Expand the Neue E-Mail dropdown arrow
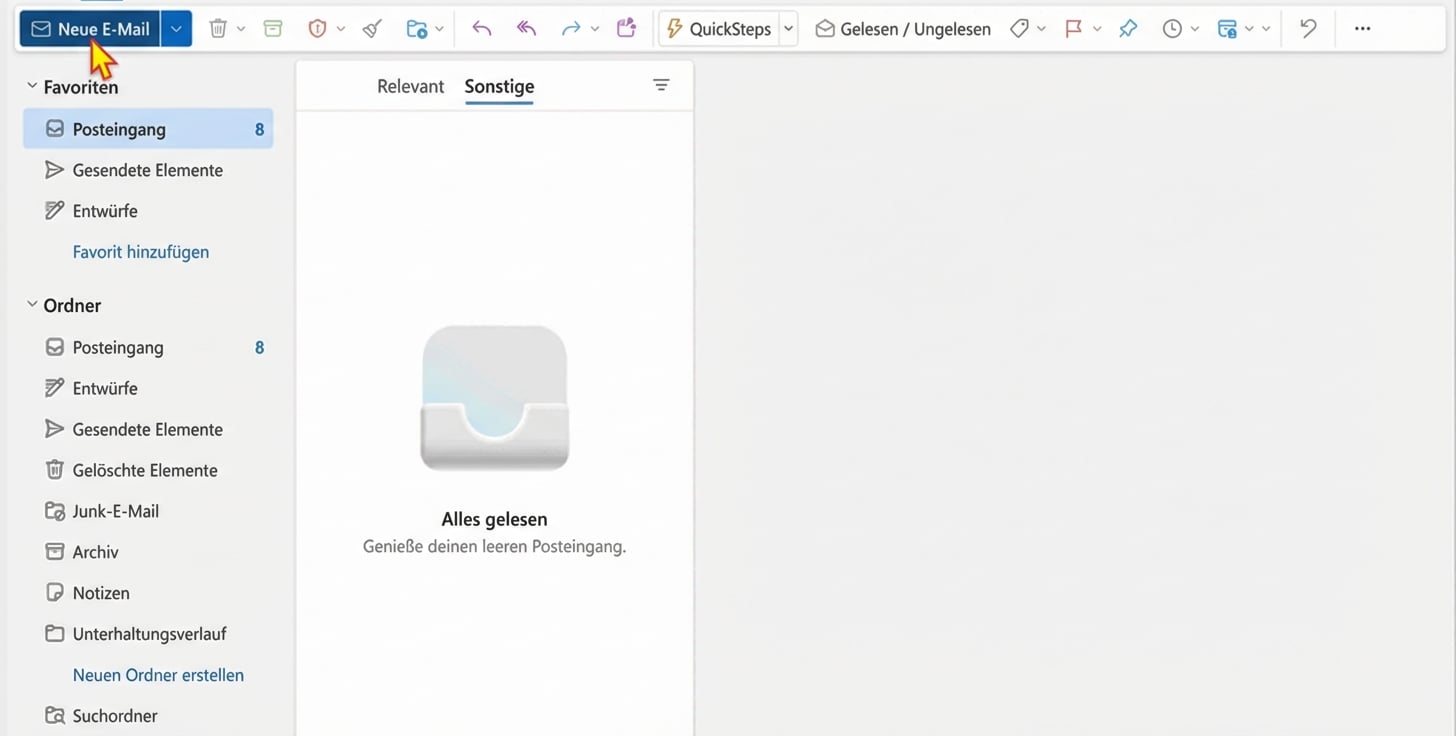1456x736 pixels. (176, 28)
